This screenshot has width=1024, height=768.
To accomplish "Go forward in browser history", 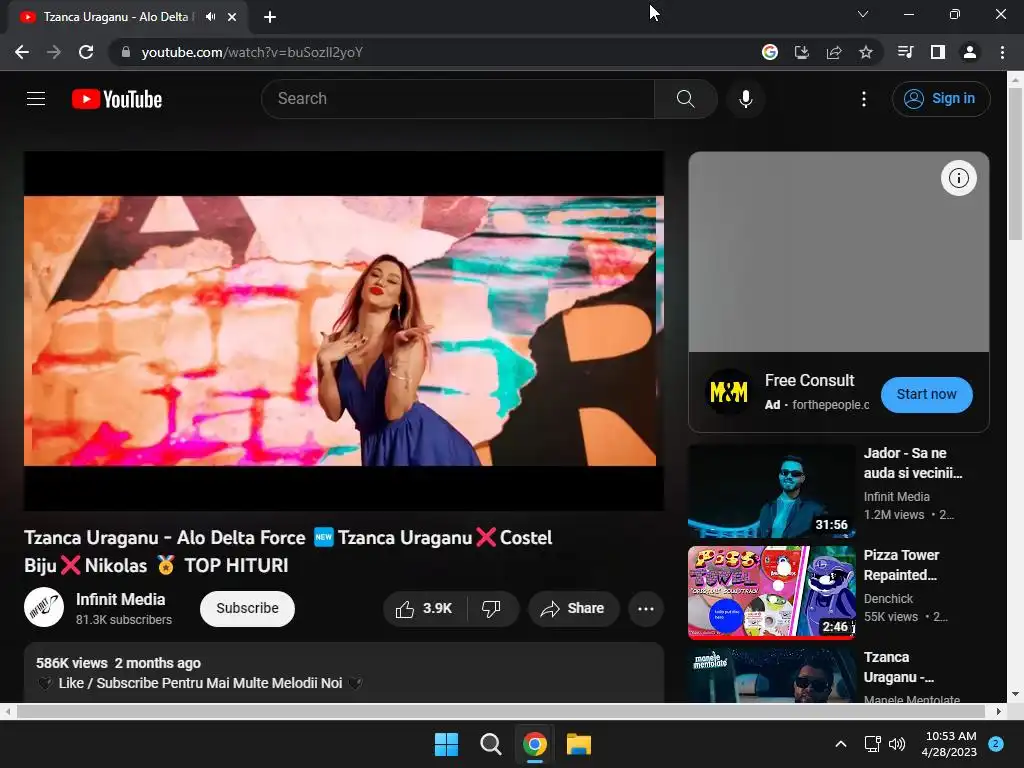I will [x=54, y=52].
